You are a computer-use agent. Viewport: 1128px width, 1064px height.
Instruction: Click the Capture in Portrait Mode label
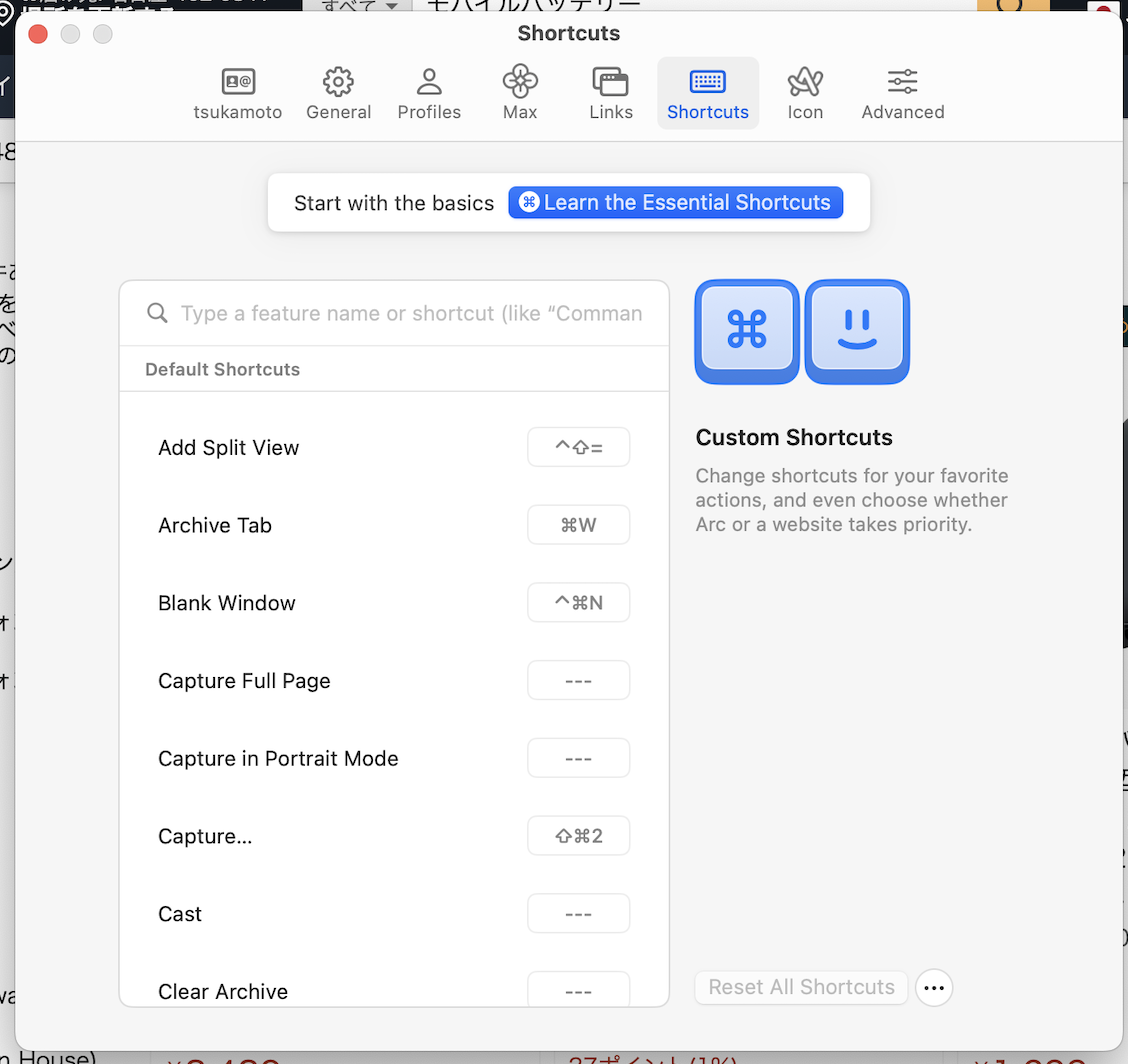pyautogui.click(x=278, y=758)
